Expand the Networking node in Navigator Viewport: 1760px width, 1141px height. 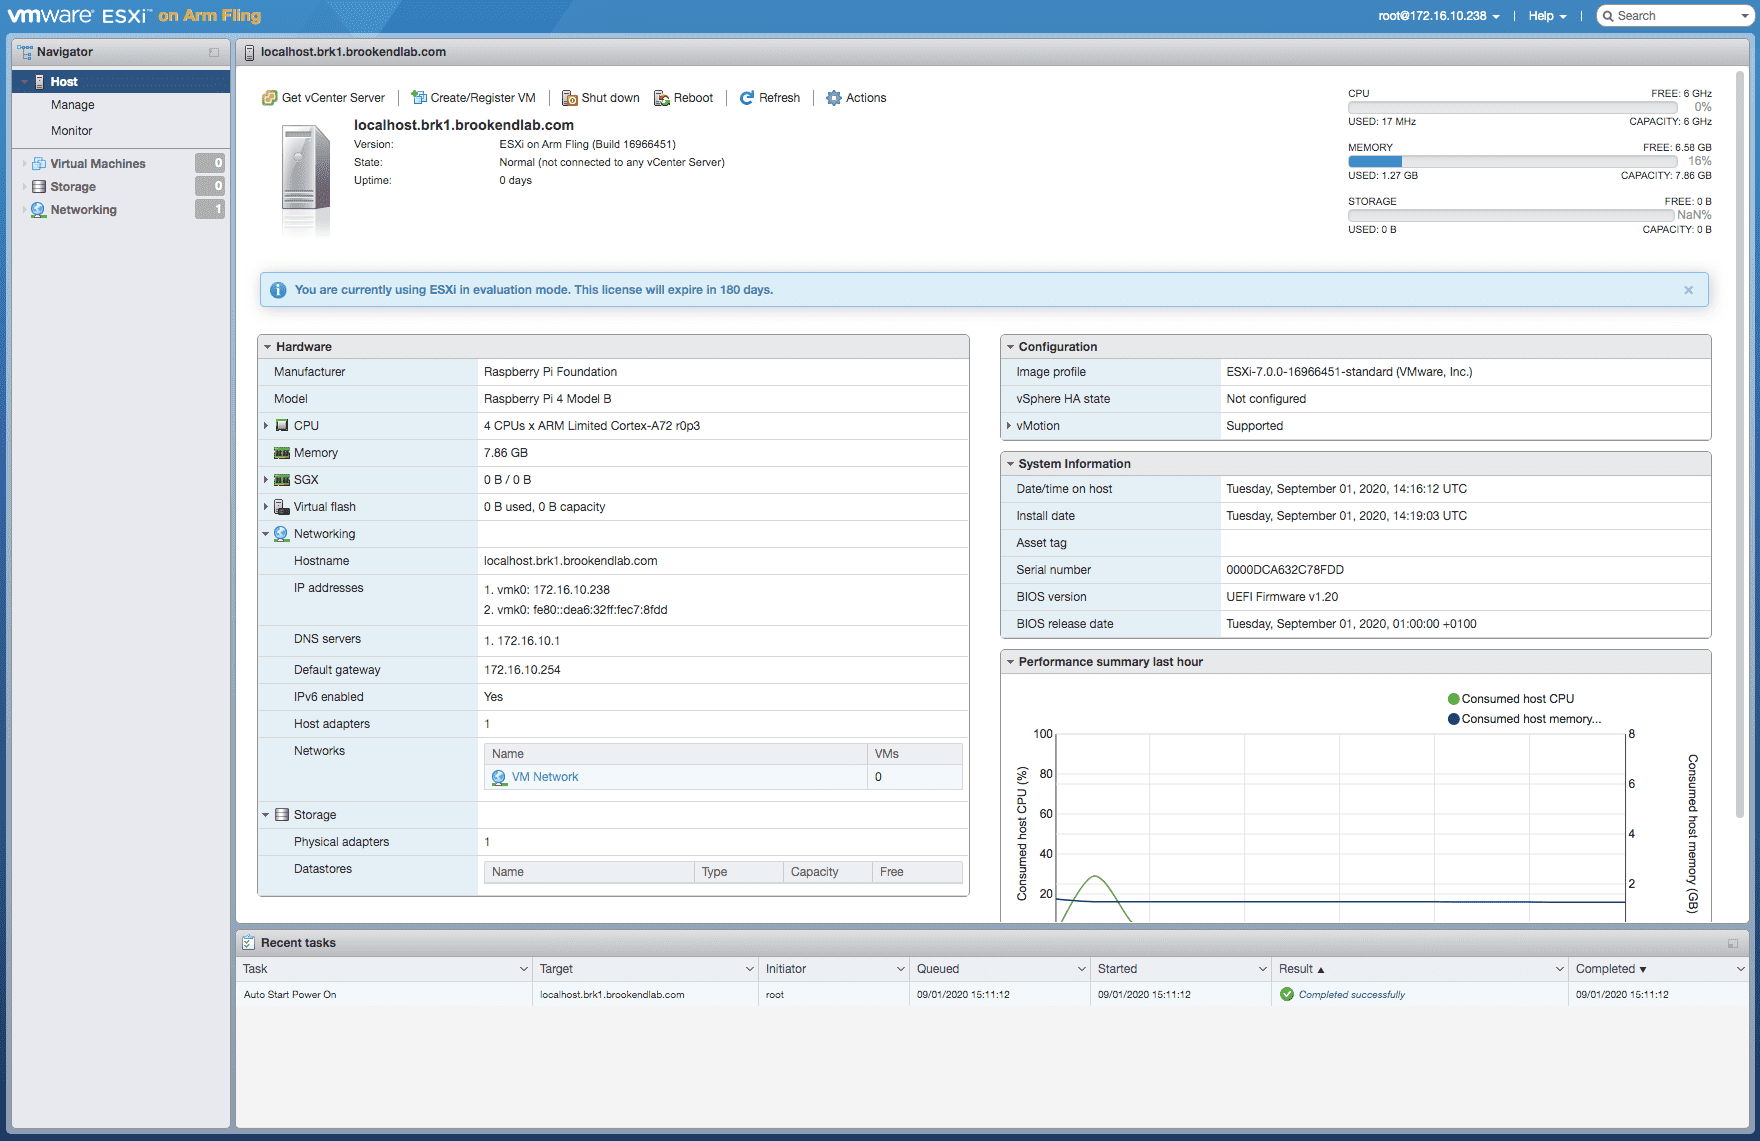pos(24,210)
